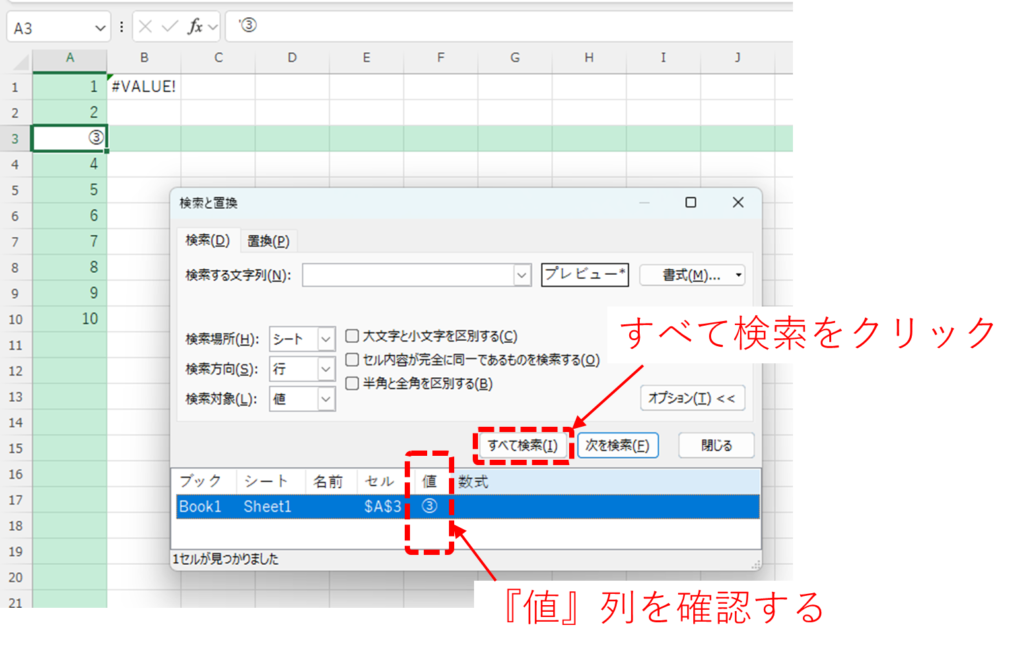Open the 検索方向 dropdown
The width and height of the screenshot is (1024, 656).
pyautogui.click(x=326, y=369)
